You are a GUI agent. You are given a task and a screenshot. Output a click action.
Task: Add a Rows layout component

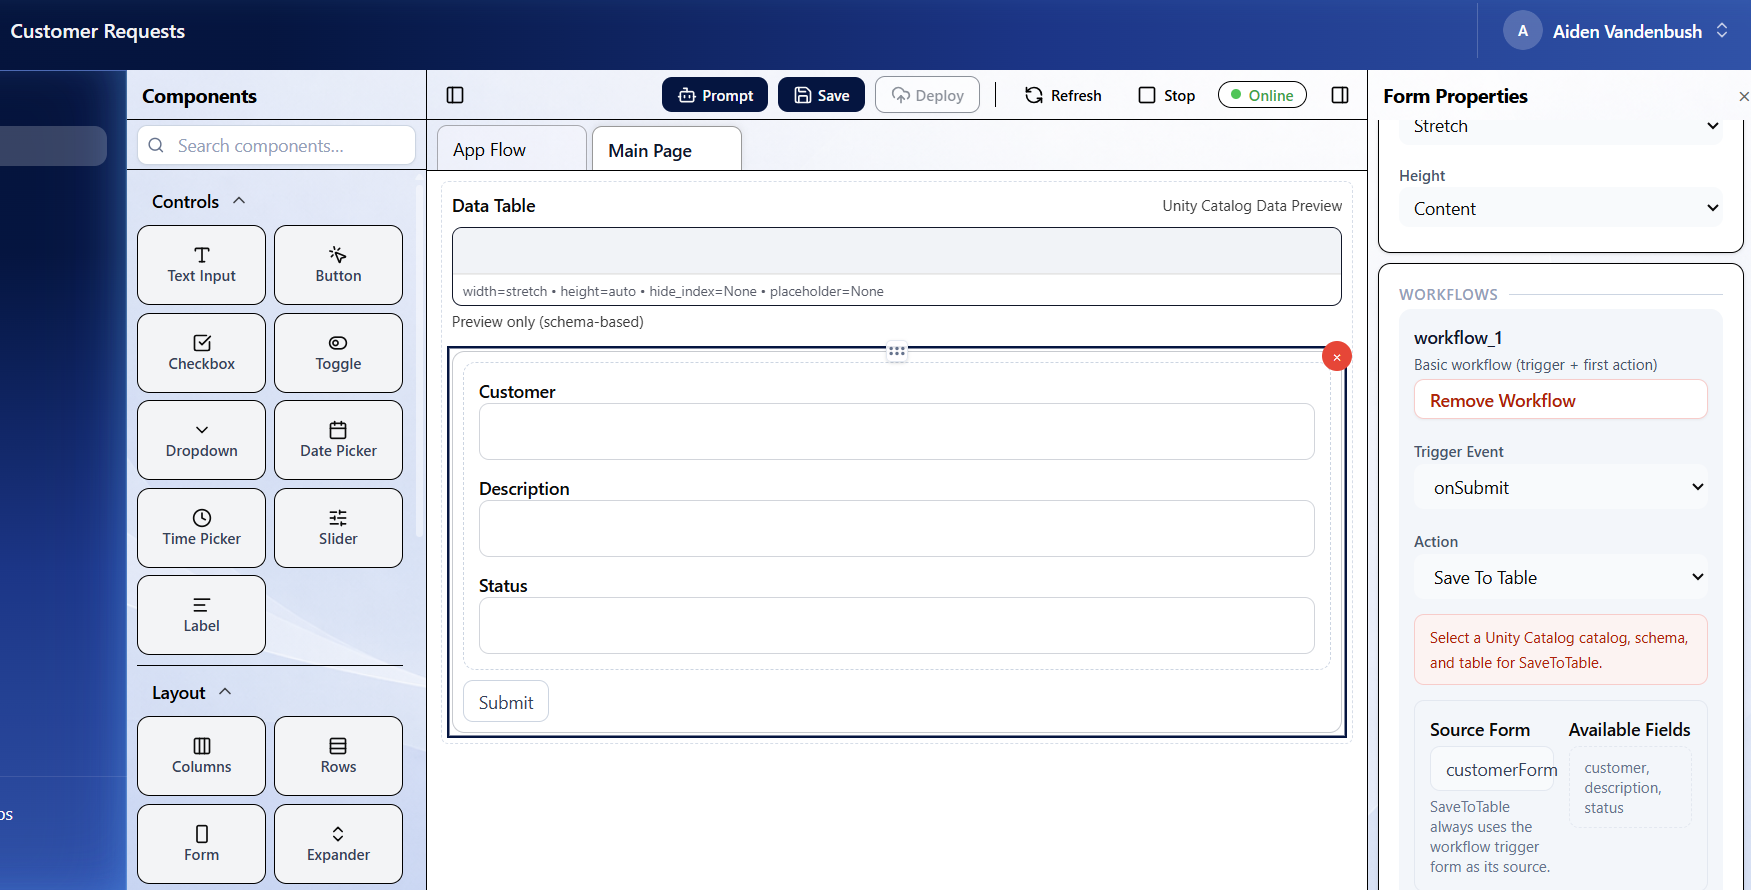point(338,756)
